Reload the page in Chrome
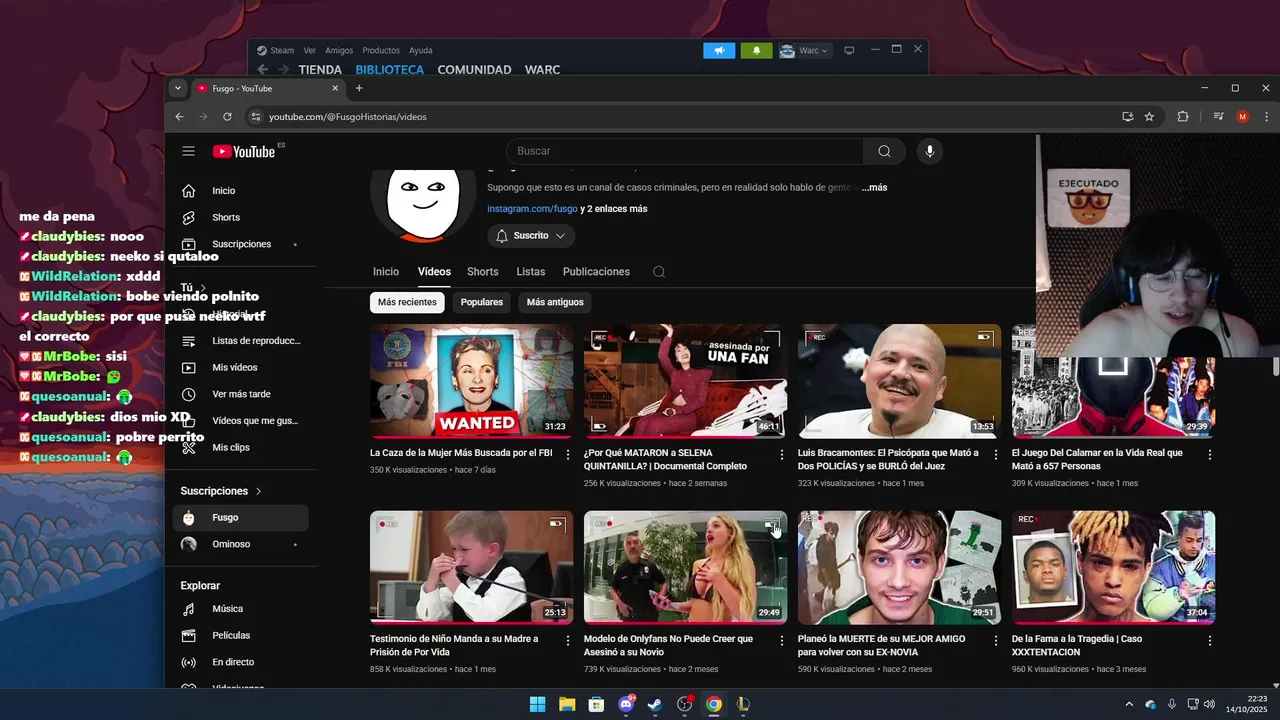This screenshot has height=720, width=1280. pyautogui.click(x=227, y=117)
